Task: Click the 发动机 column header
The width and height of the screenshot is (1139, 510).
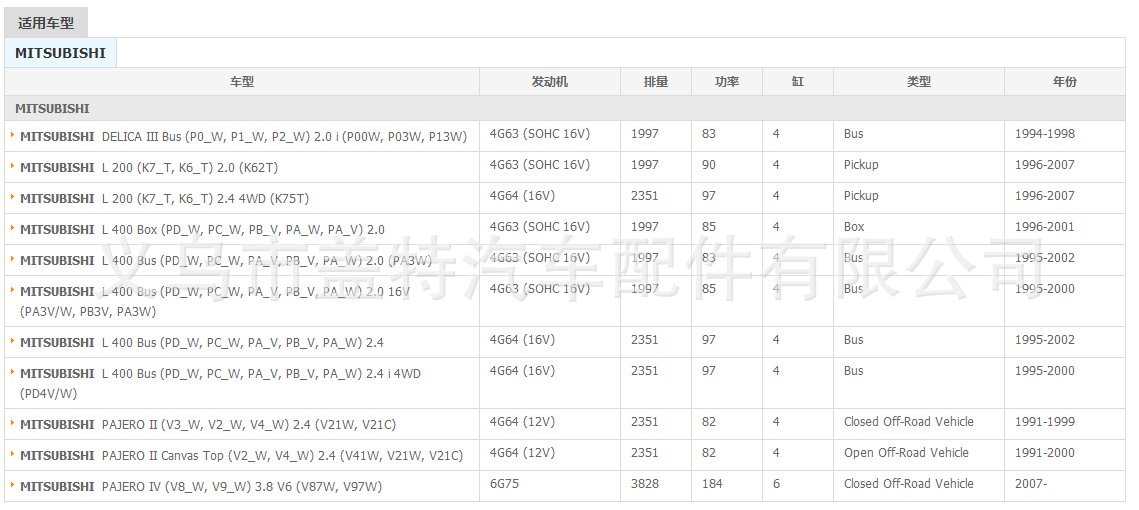Action: (x=550, y=82)
